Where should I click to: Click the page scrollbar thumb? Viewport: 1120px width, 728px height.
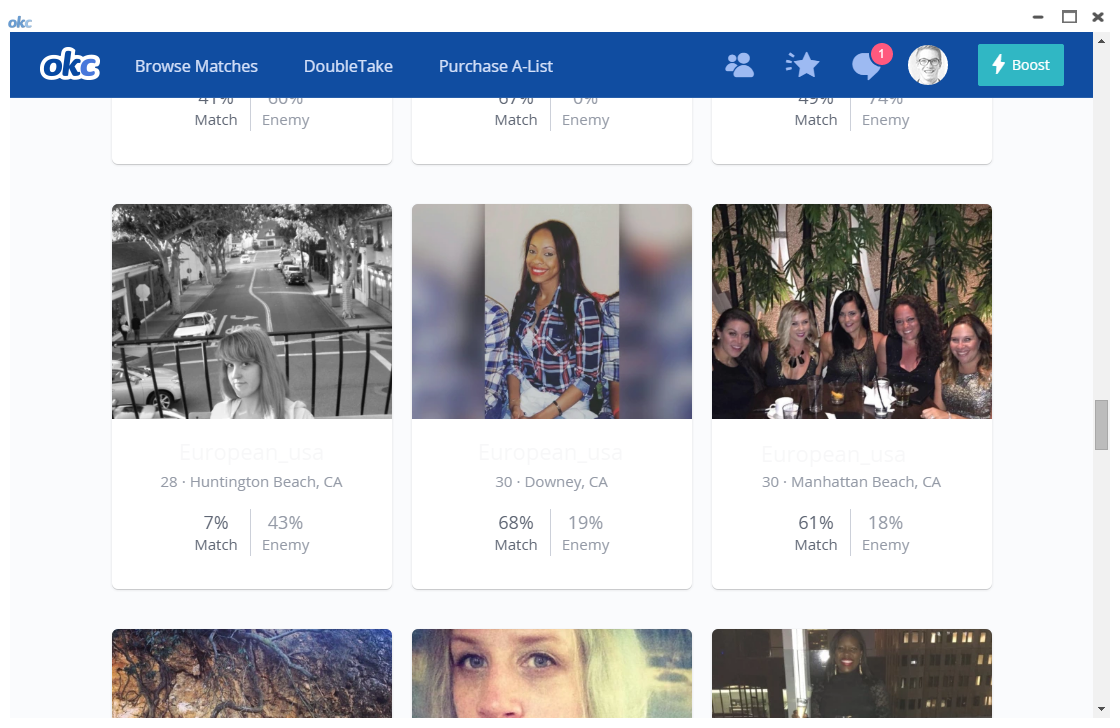coord(1101,425)
